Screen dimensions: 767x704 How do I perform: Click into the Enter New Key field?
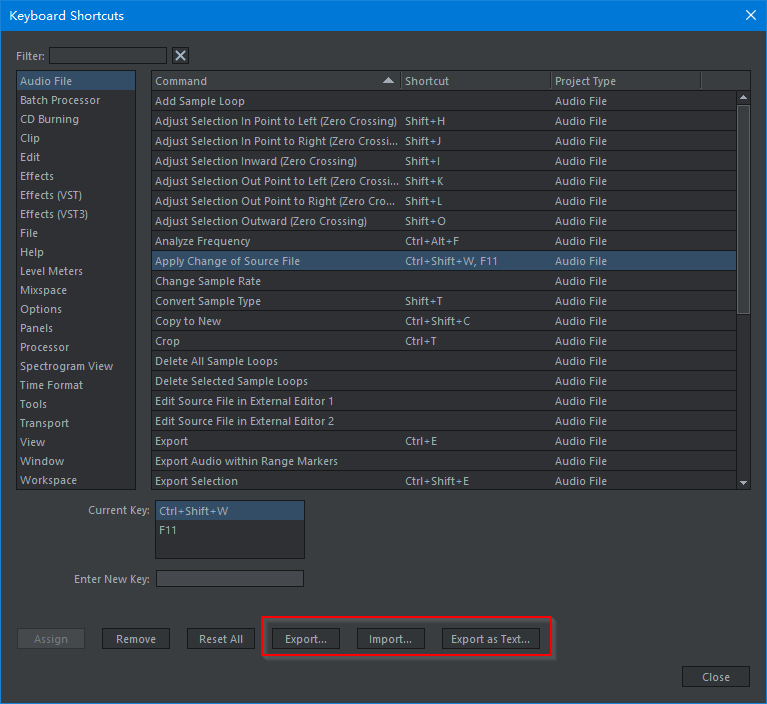[229, 579]
